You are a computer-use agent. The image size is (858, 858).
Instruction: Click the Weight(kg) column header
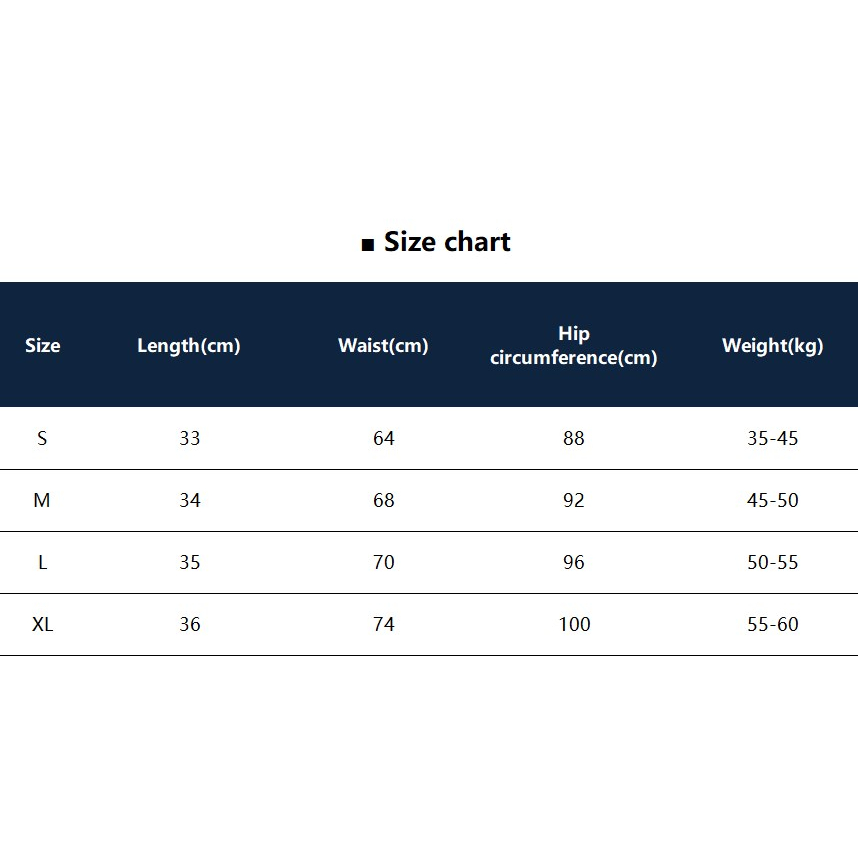pyautogui.click(x=772, y=346)
